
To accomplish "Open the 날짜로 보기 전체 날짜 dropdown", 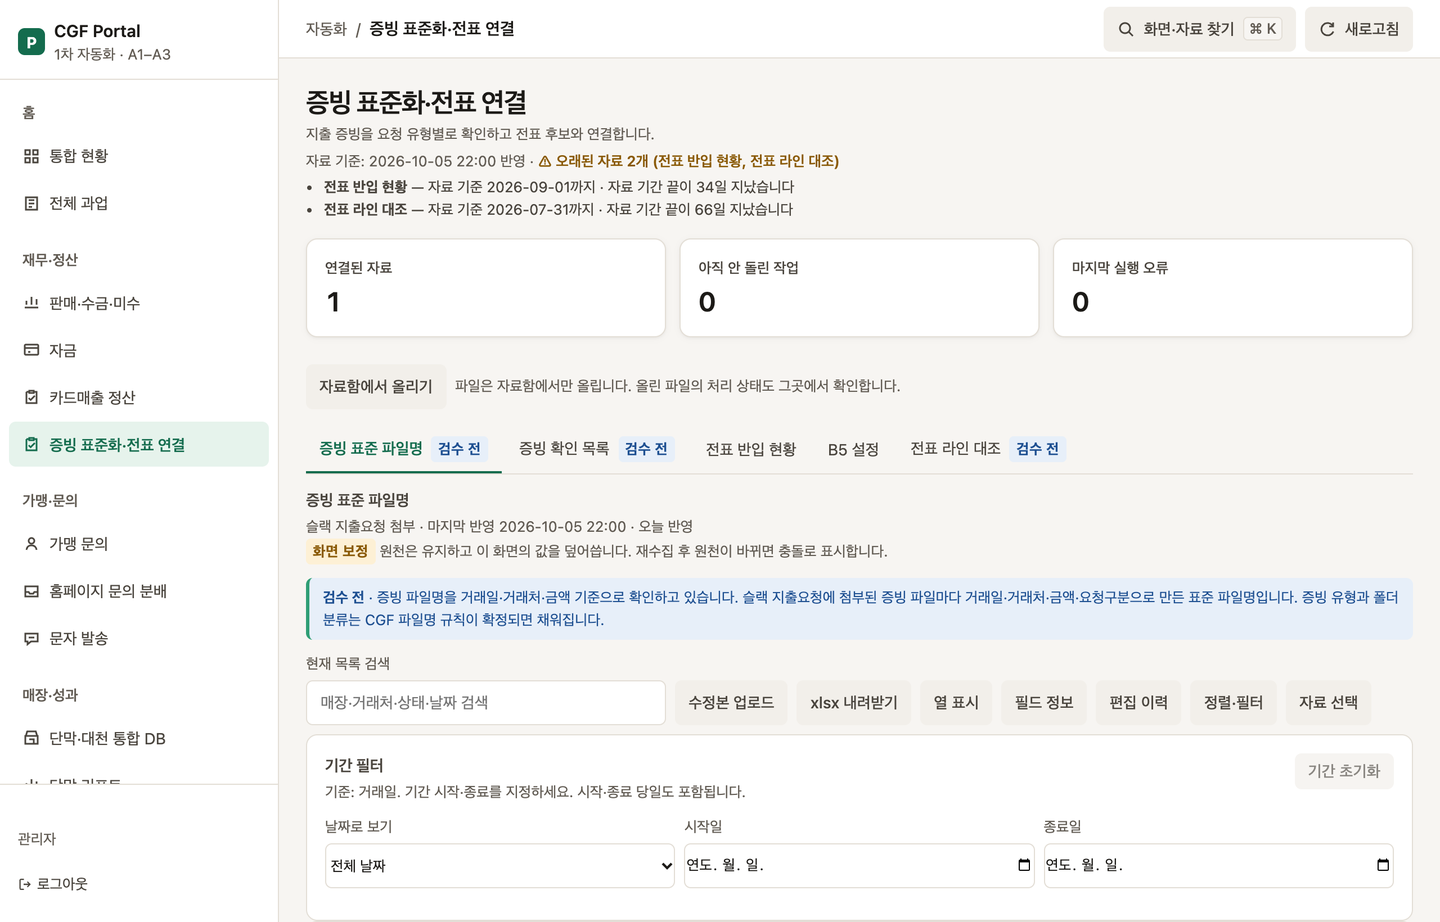I will 500,865.
